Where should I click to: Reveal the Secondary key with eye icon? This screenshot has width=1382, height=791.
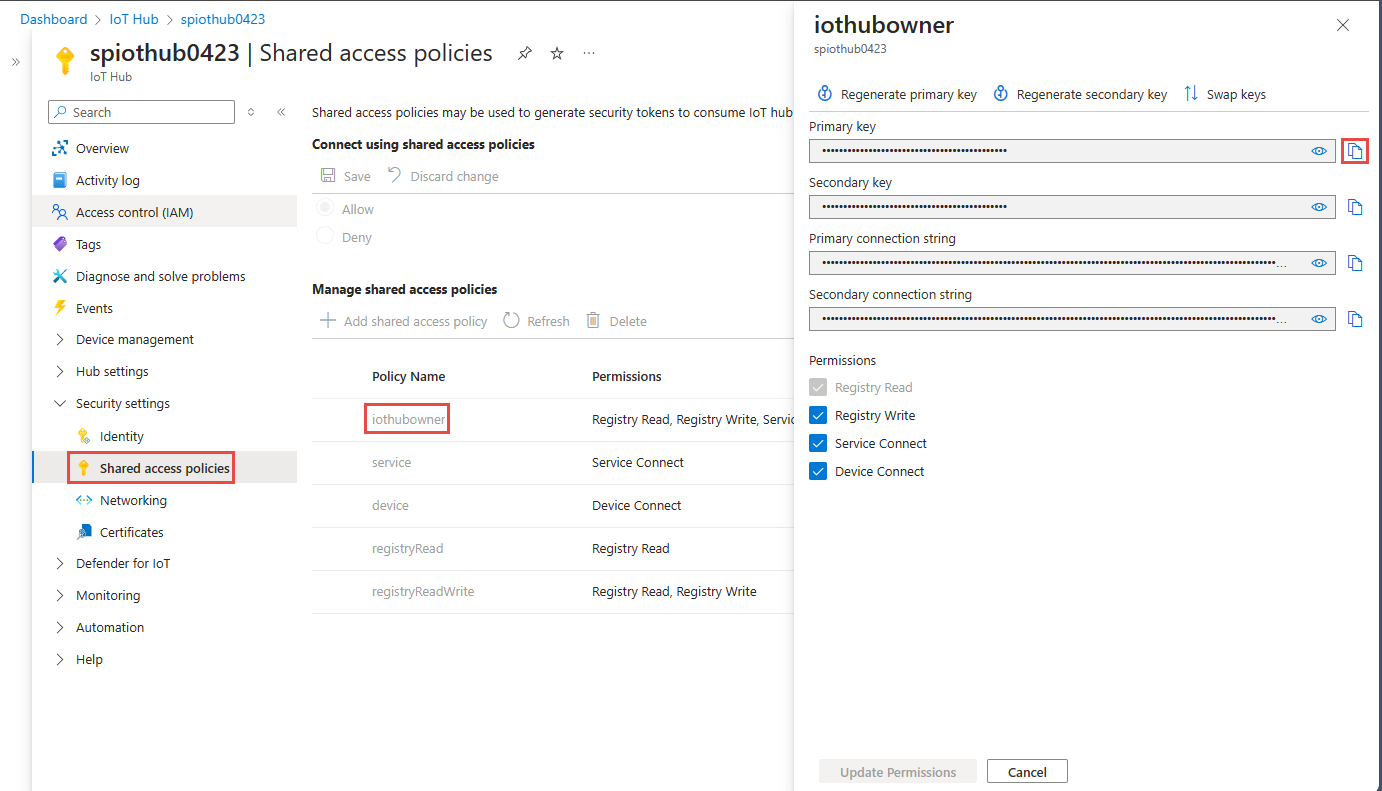[x=1319, y=207]
